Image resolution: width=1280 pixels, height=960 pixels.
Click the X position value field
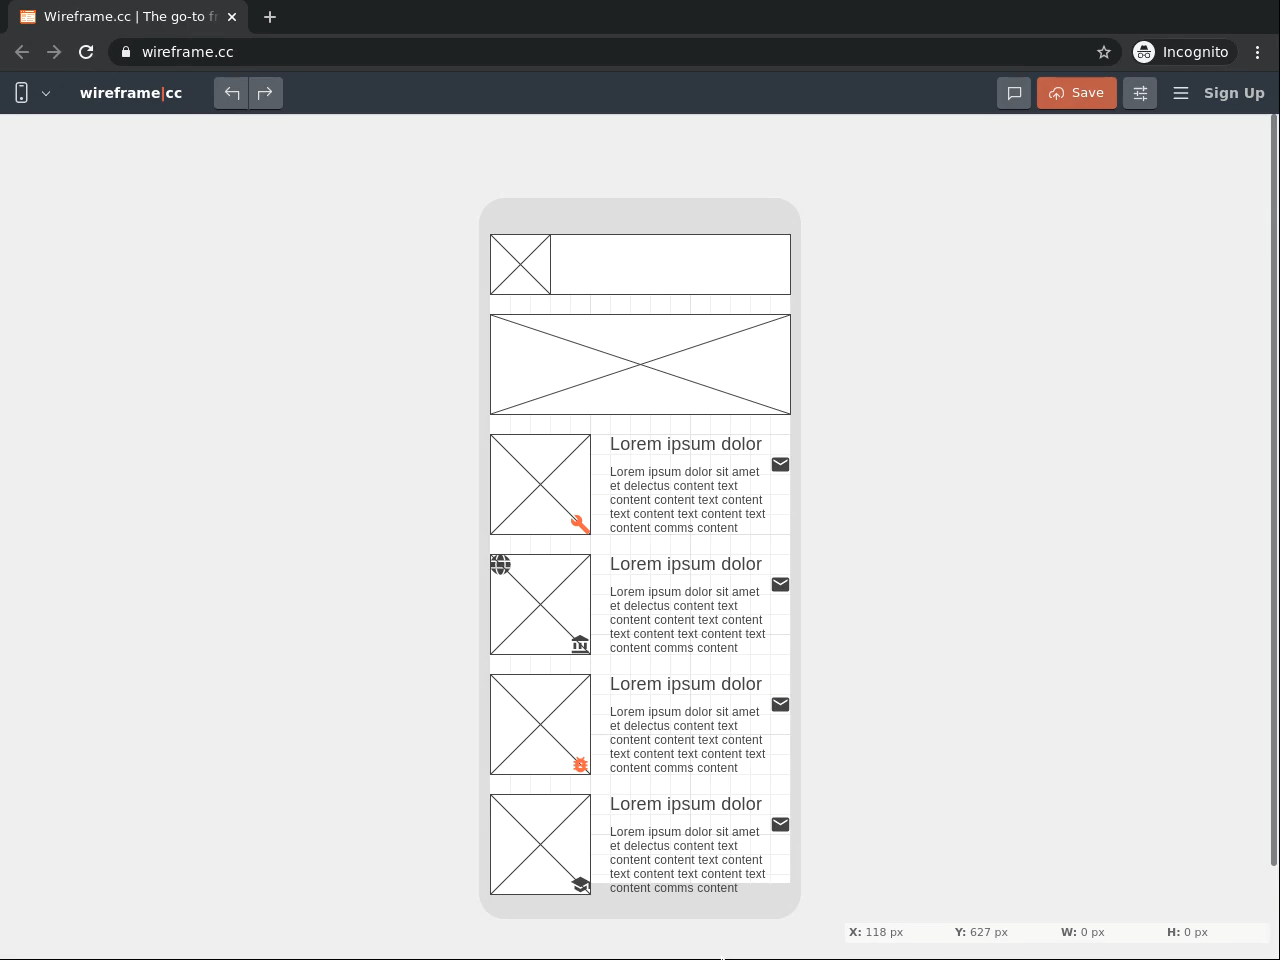click(x=884, y=932)
